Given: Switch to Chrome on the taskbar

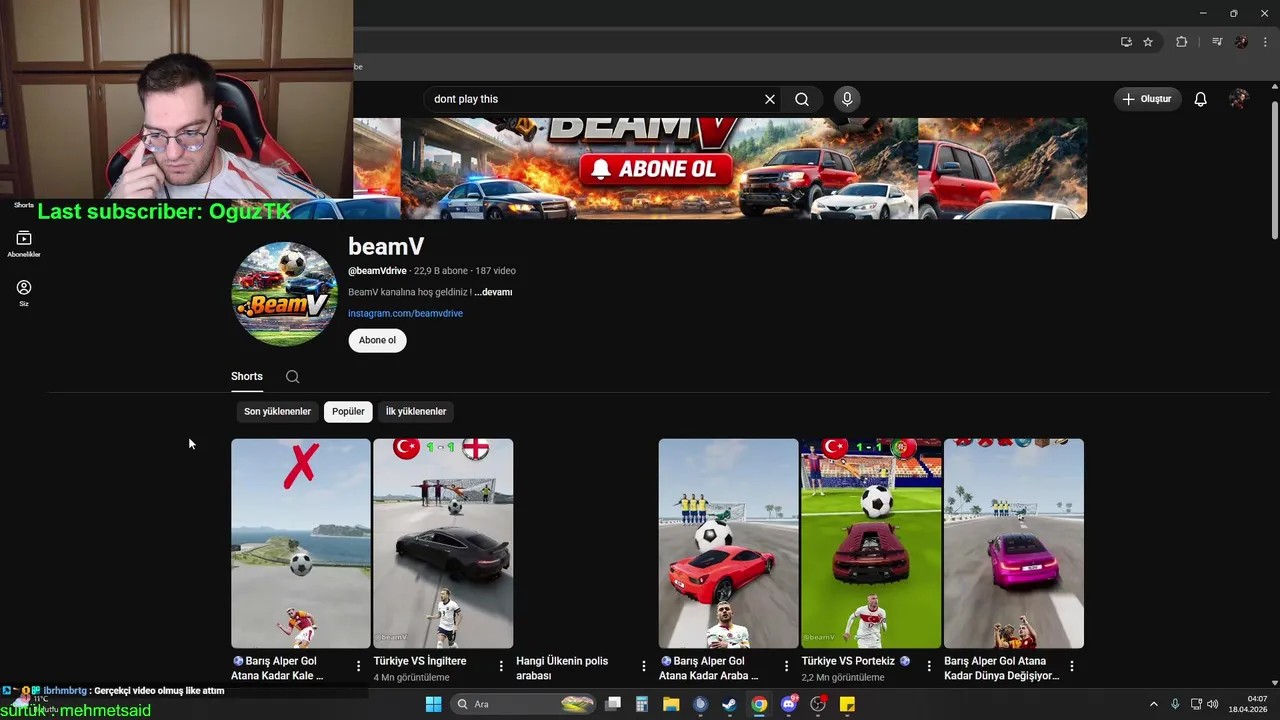Looking at the screenshot, I should coord(759,704).
